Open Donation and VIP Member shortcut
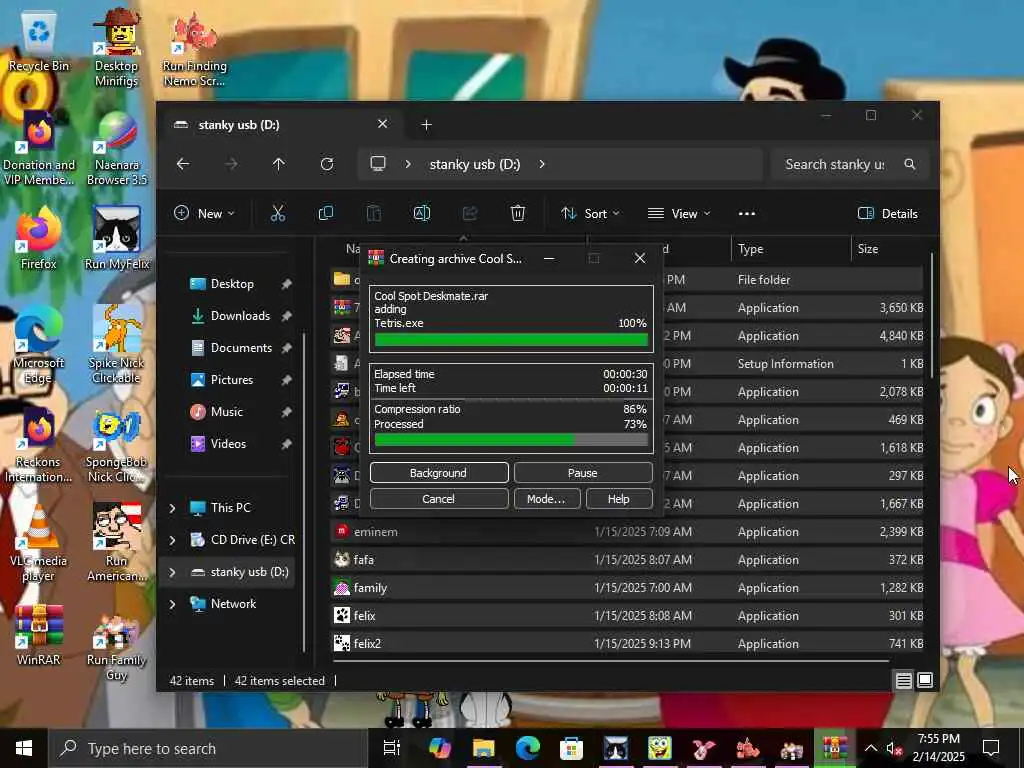Screen dimensions: 1024x768 (x=39, y=148)
